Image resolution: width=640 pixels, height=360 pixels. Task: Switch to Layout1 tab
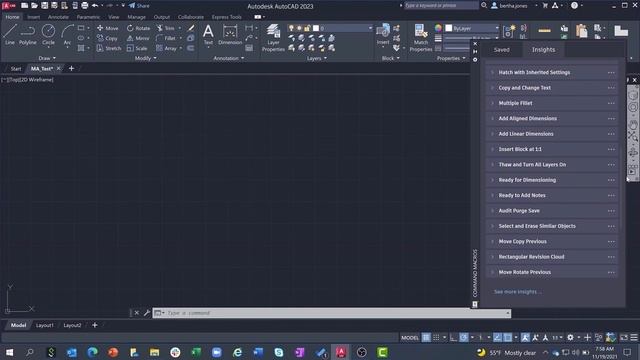[44, 325]
